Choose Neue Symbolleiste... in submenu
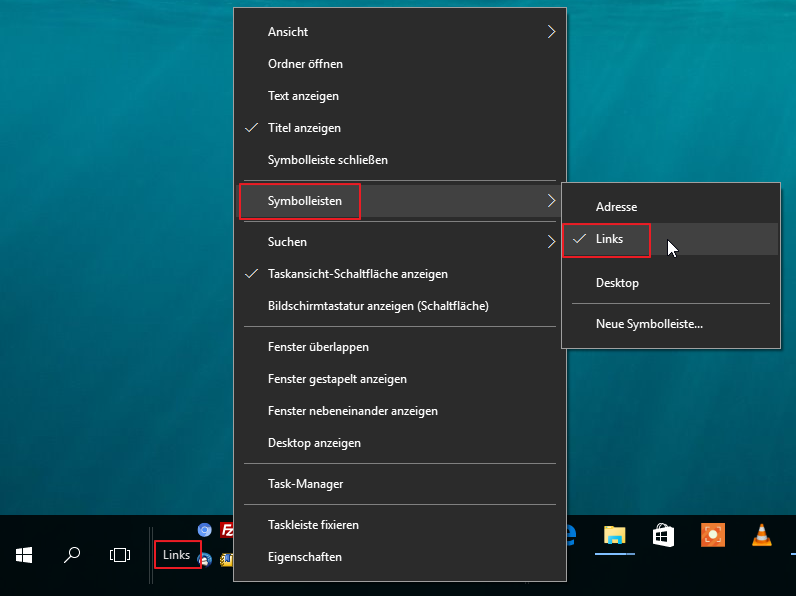796x596 pixels. coord(671,324)
